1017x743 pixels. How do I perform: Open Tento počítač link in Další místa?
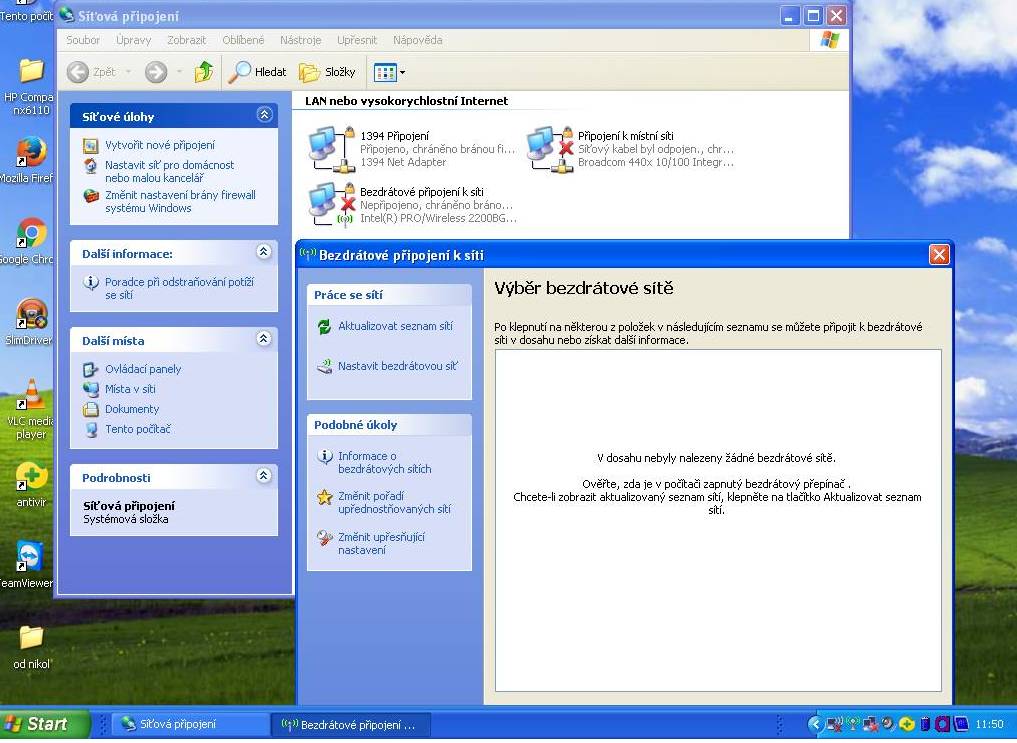click(138, 429)
